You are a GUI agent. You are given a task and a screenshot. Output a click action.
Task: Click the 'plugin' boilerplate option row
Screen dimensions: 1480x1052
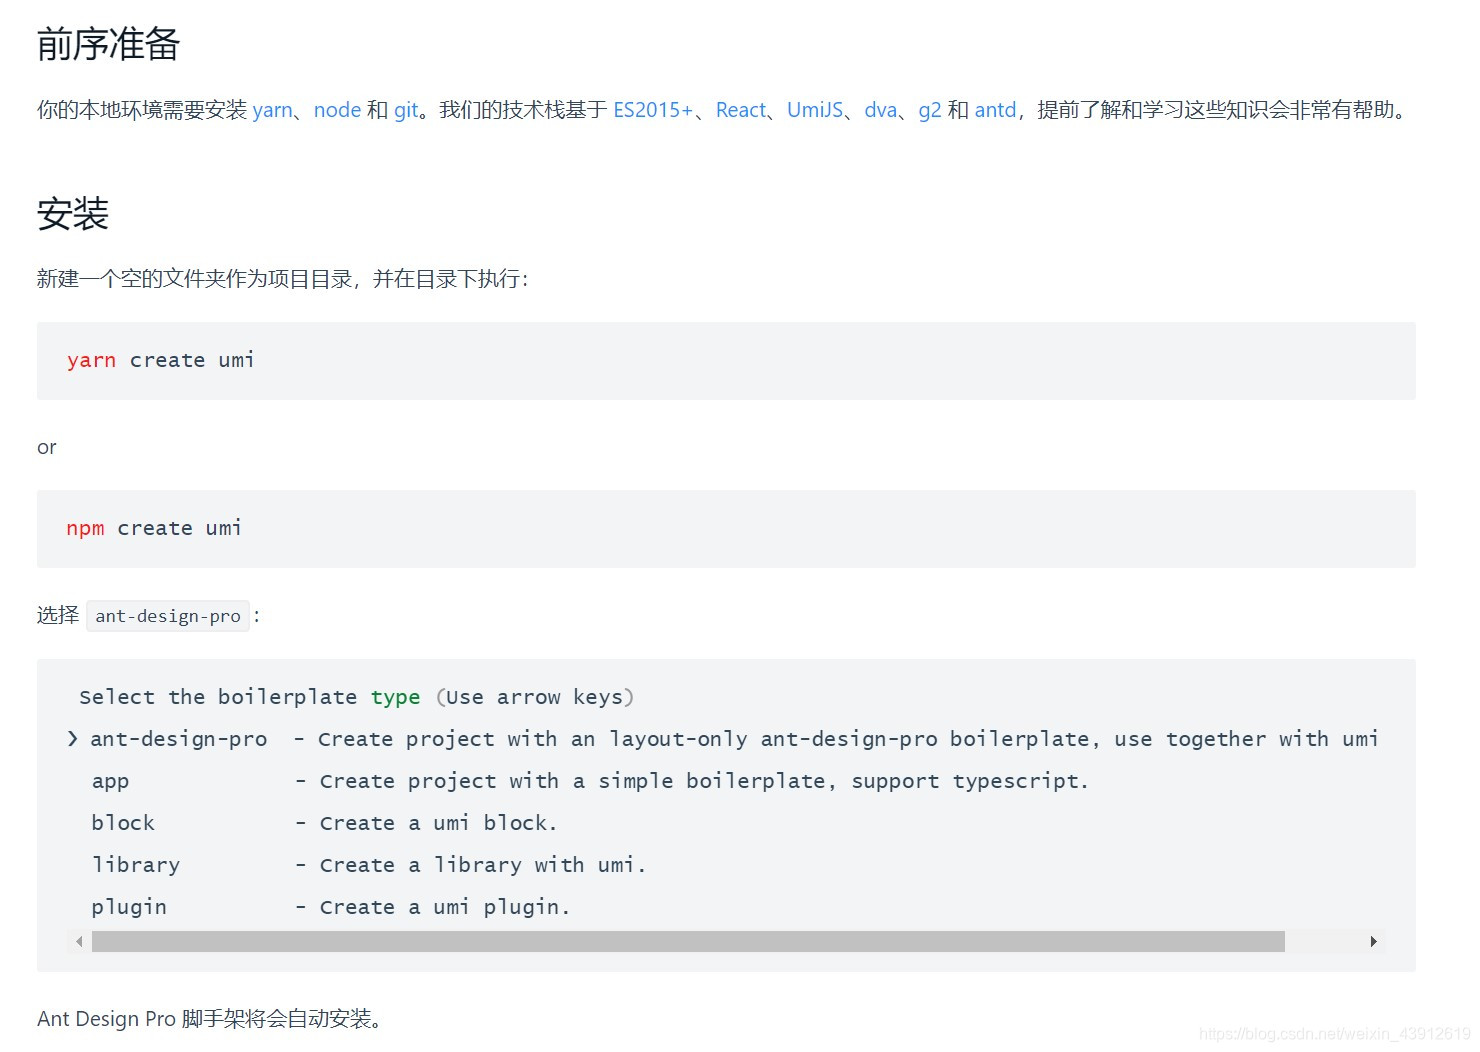tap(330, 907)
